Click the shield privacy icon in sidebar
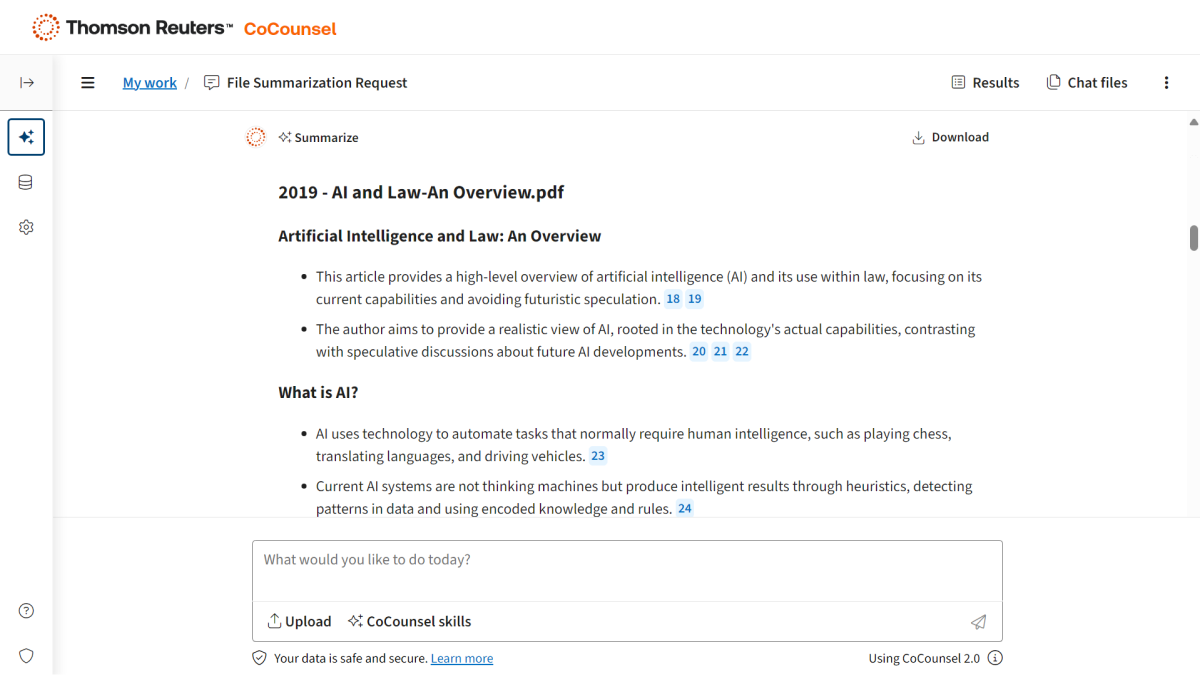Screen dimensions: 1200x676 click(x=26, y=656)
